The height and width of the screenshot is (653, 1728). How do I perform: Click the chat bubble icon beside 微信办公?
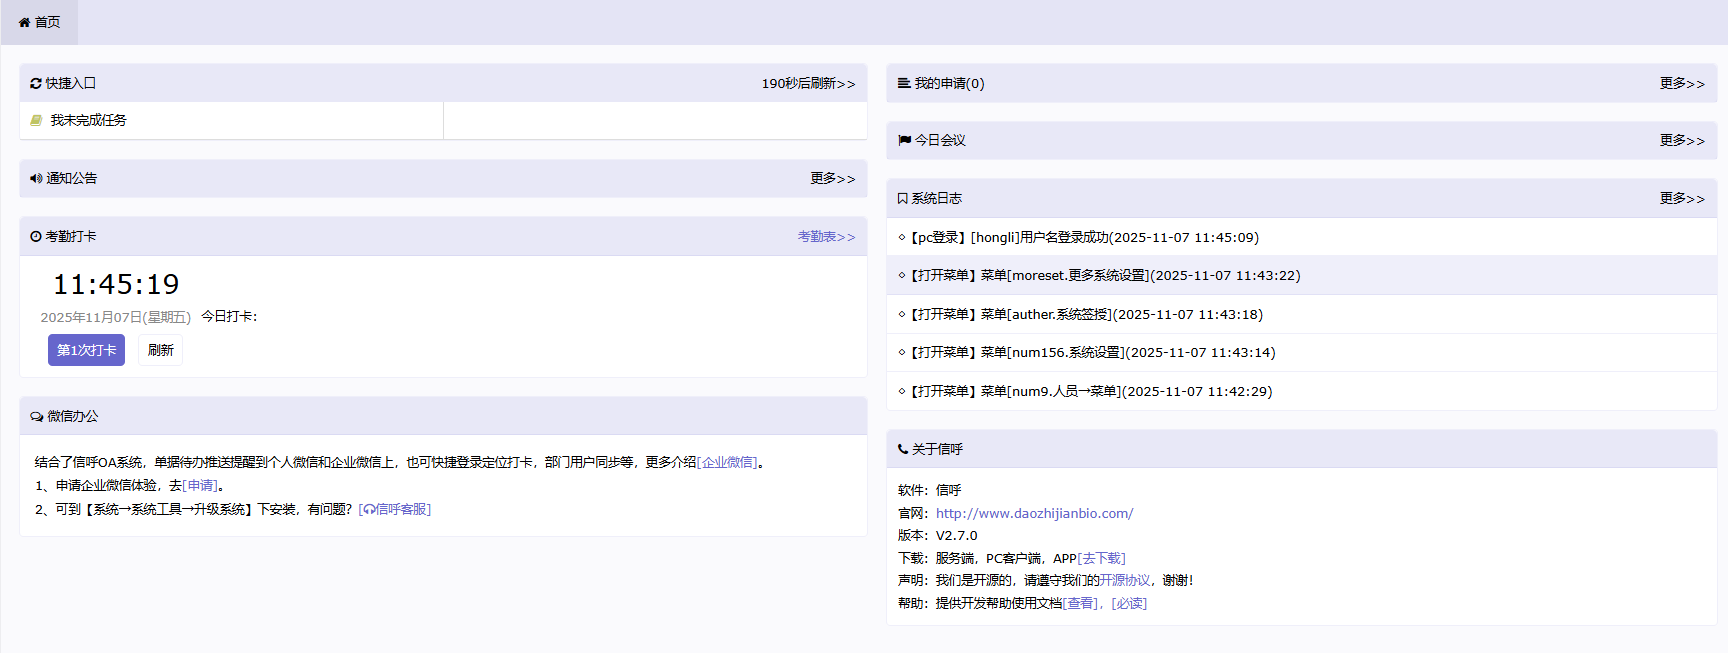tap(37, 417)
